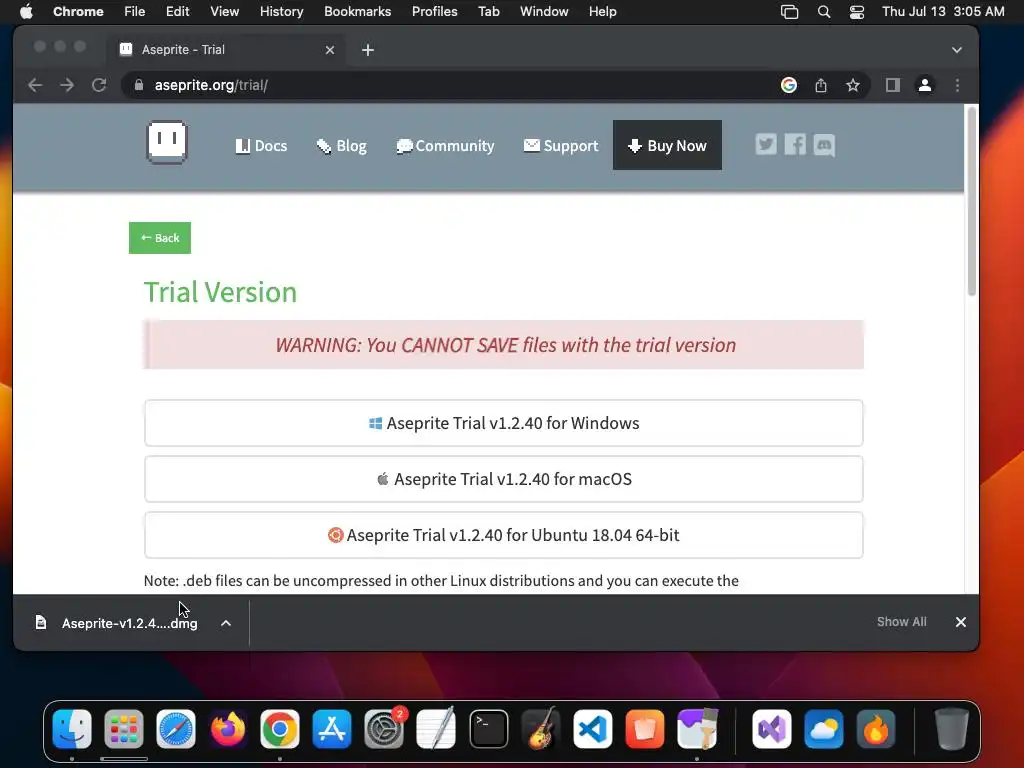1024x768 pixels.
Task: Click the menu bar date and time
Action: tap(943, 12)
